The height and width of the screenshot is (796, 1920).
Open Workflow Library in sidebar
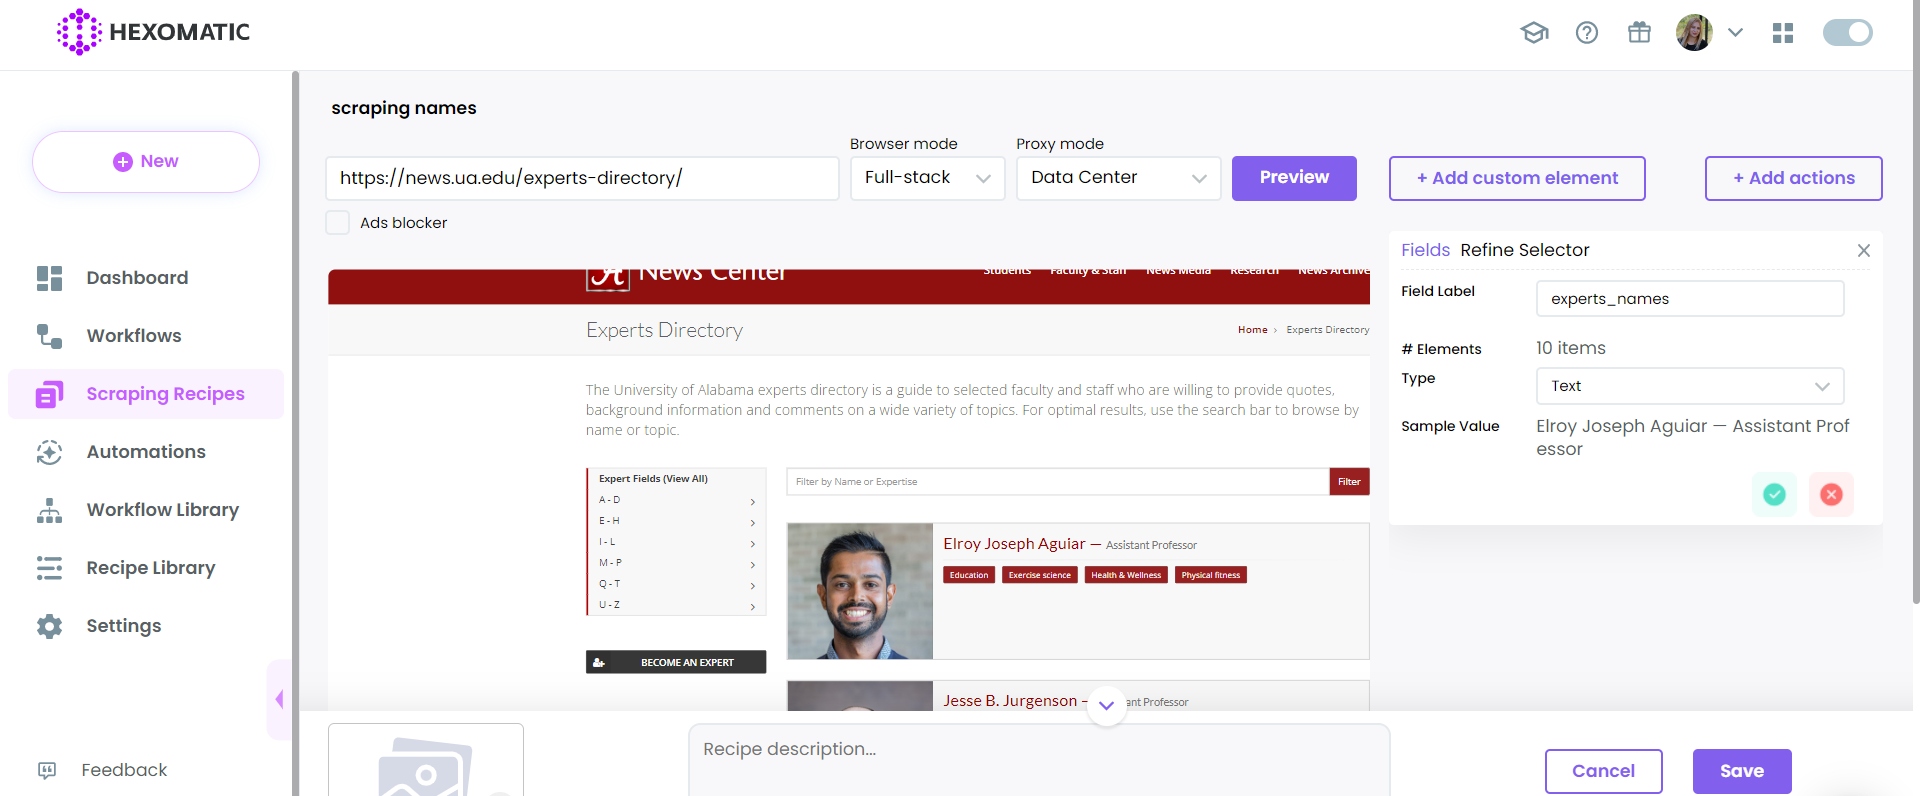[x=162, y=510]
